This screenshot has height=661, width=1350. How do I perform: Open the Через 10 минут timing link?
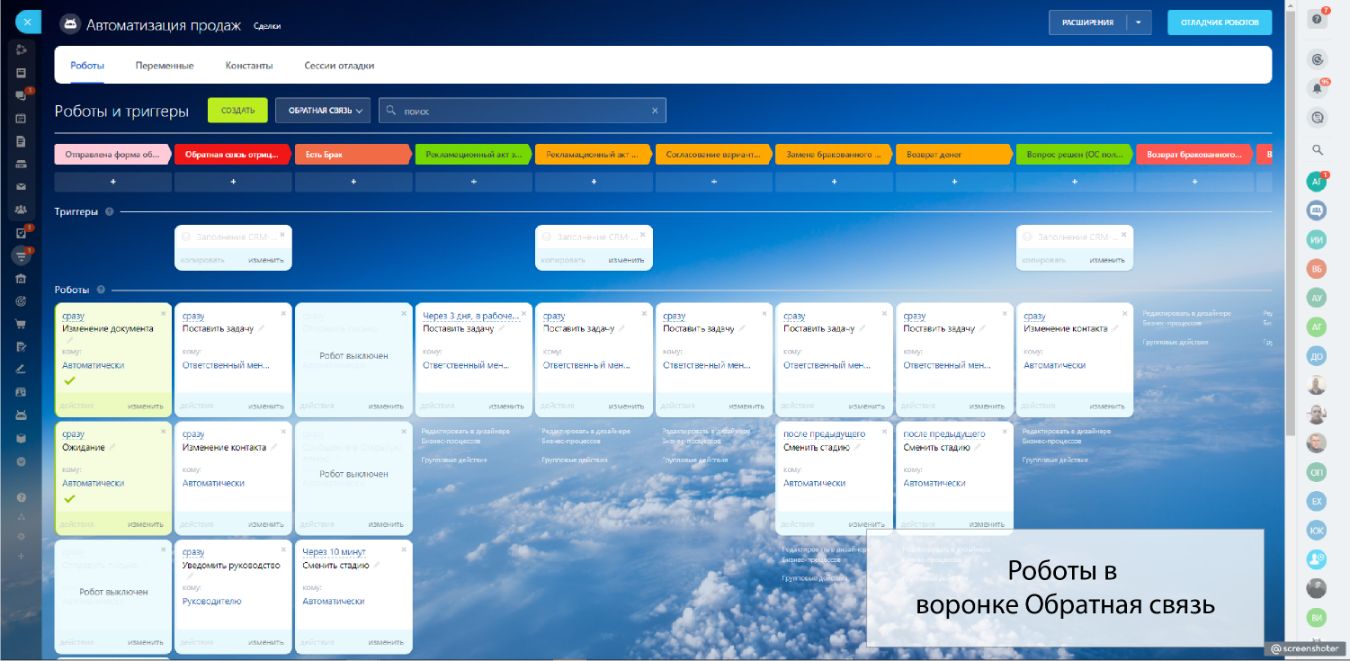(334, 552)
